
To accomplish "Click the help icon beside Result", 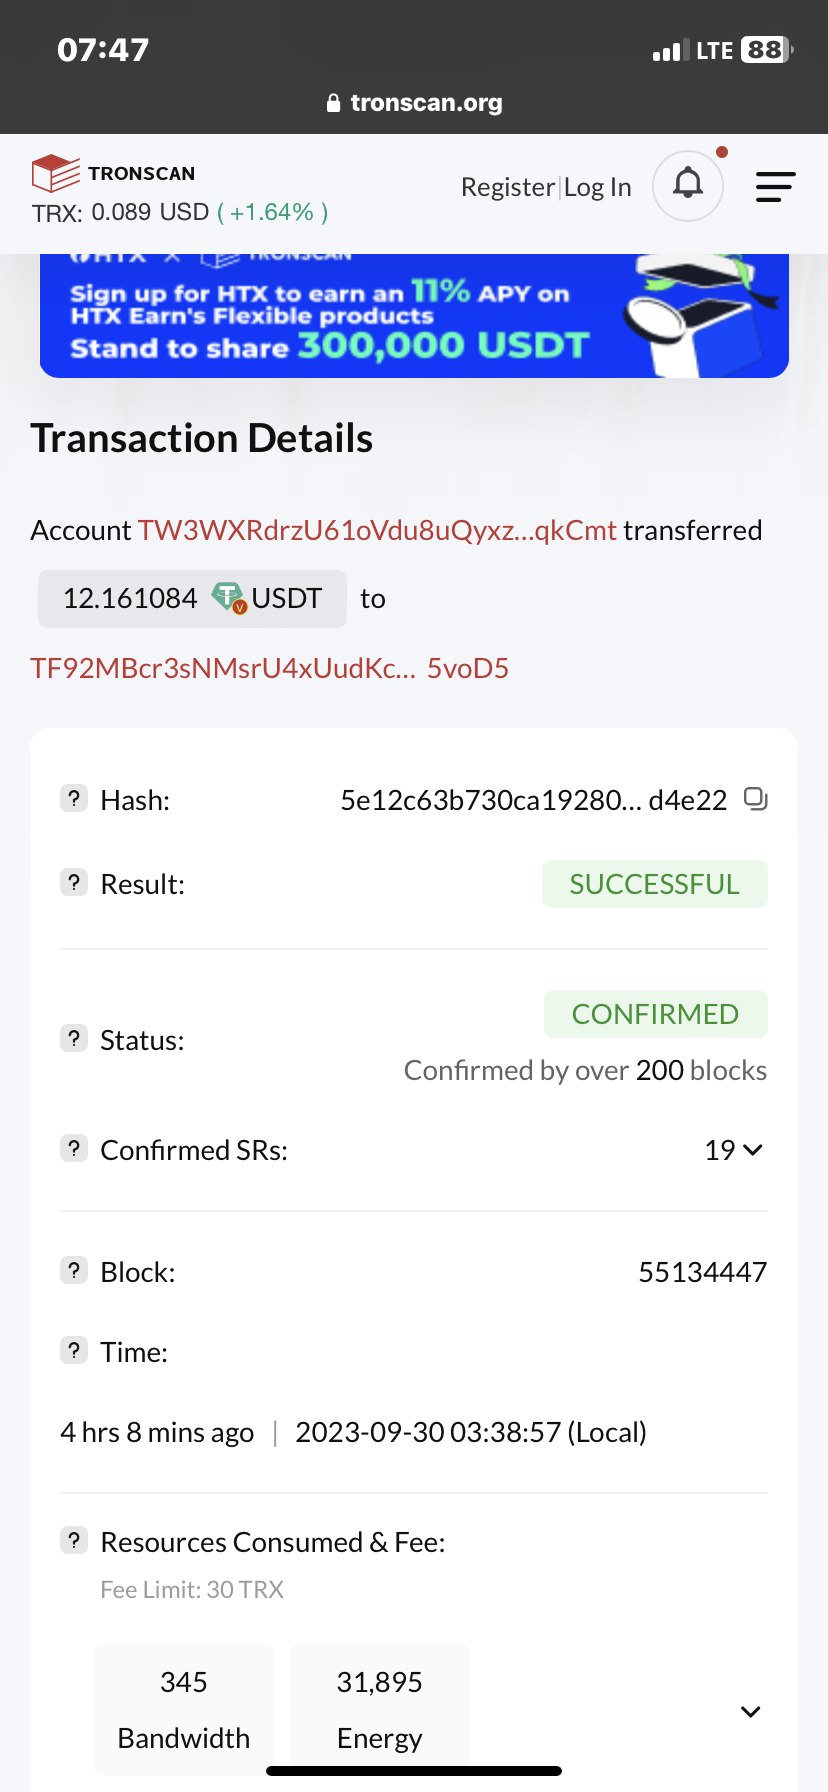I will coord(74,882).
